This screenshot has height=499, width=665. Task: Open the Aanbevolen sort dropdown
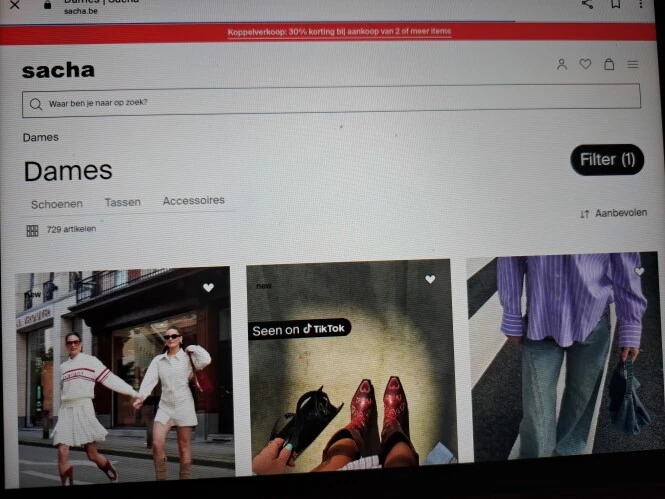(614, 213)
